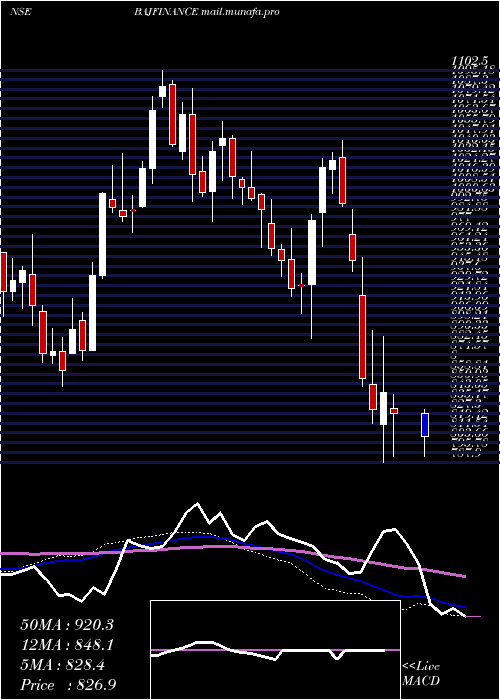Image resolution: width=500 pixels, height=700 pixels.
Task: Click the Price : 826.9 readout
Action: click(x=68, y=685)
